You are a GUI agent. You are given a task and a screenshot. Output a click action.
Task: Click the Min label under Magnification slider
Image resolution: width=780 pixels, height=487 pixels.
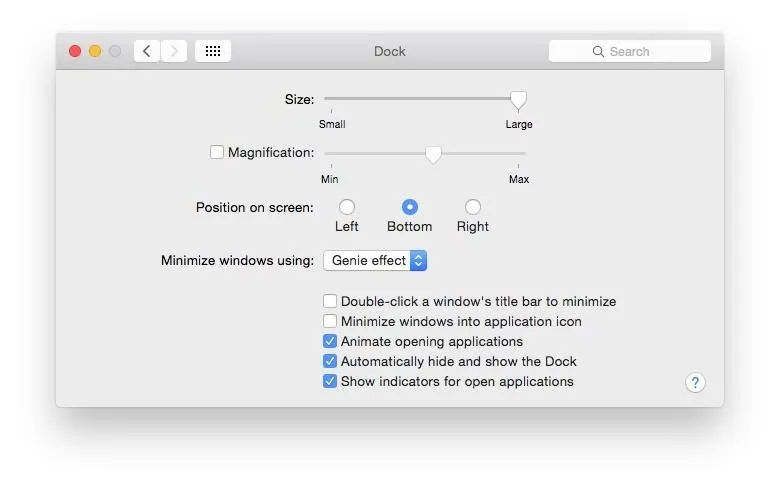[329, 179]
